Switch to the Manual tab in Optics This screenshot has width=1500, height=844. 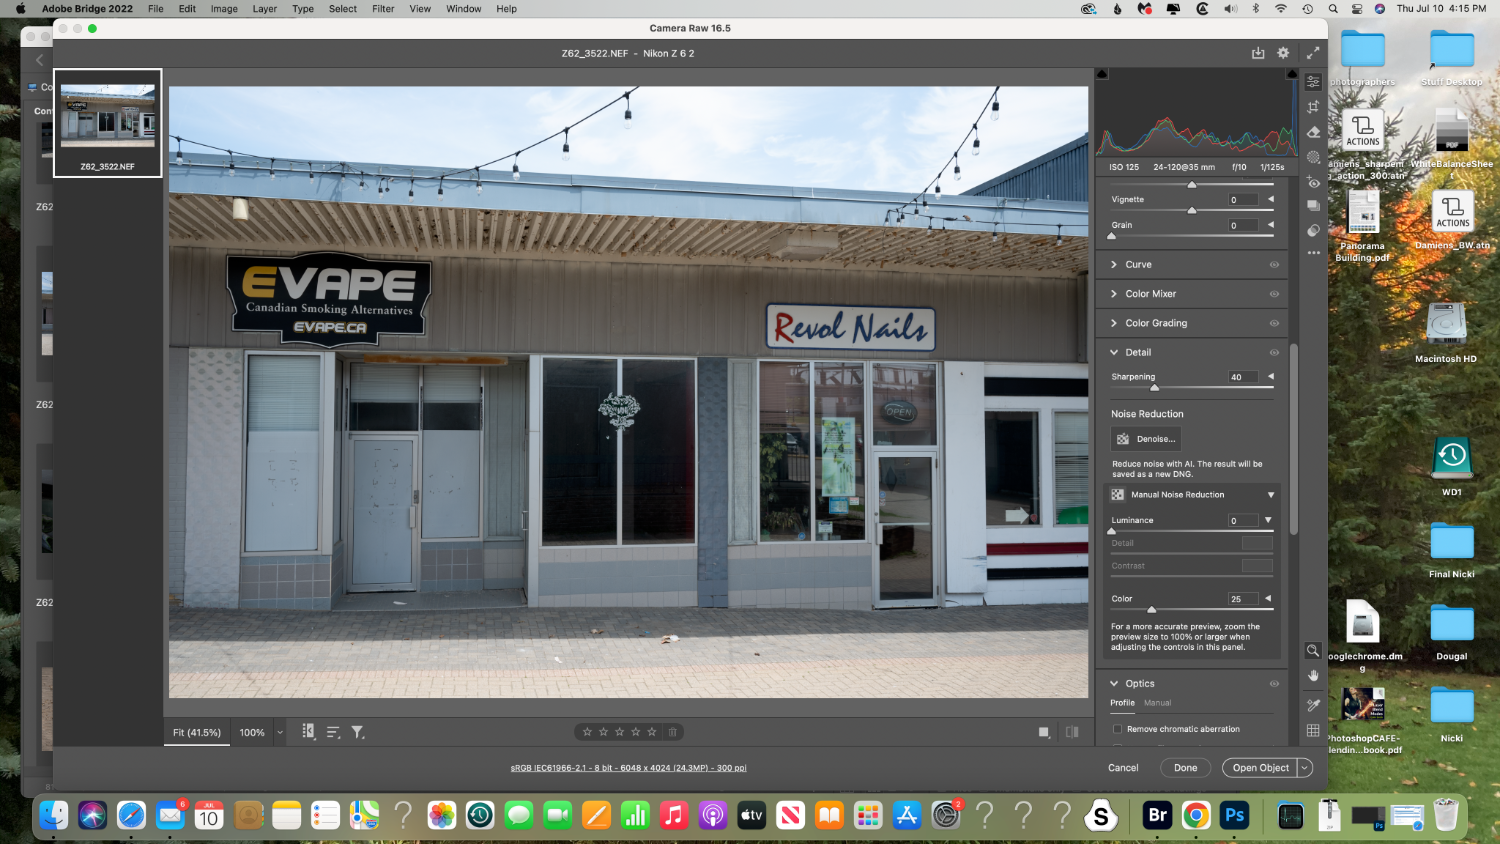coord(1157,703)
